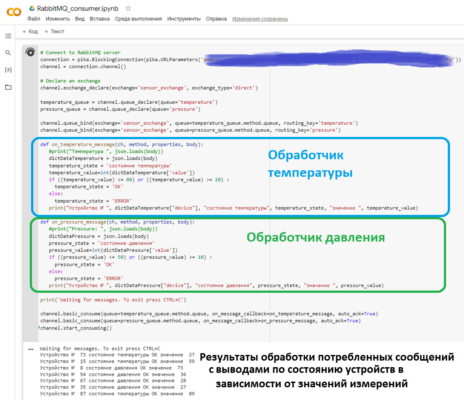Open the variables {x} sidebar icon
464x400 pixels.
[8, 70]
